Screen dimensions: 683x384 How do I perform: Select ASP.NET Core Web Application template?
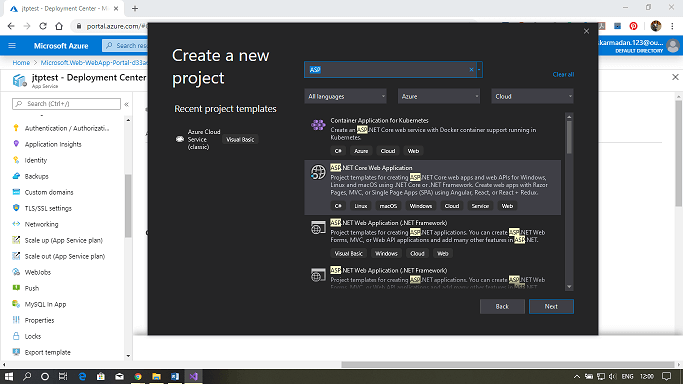click(433, 187)
